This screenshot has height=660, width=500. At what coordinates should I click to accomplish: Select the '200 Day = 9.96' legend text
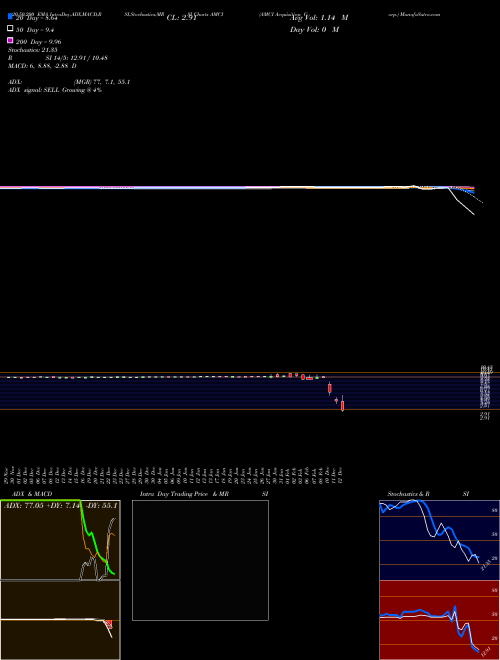[39, 42]
